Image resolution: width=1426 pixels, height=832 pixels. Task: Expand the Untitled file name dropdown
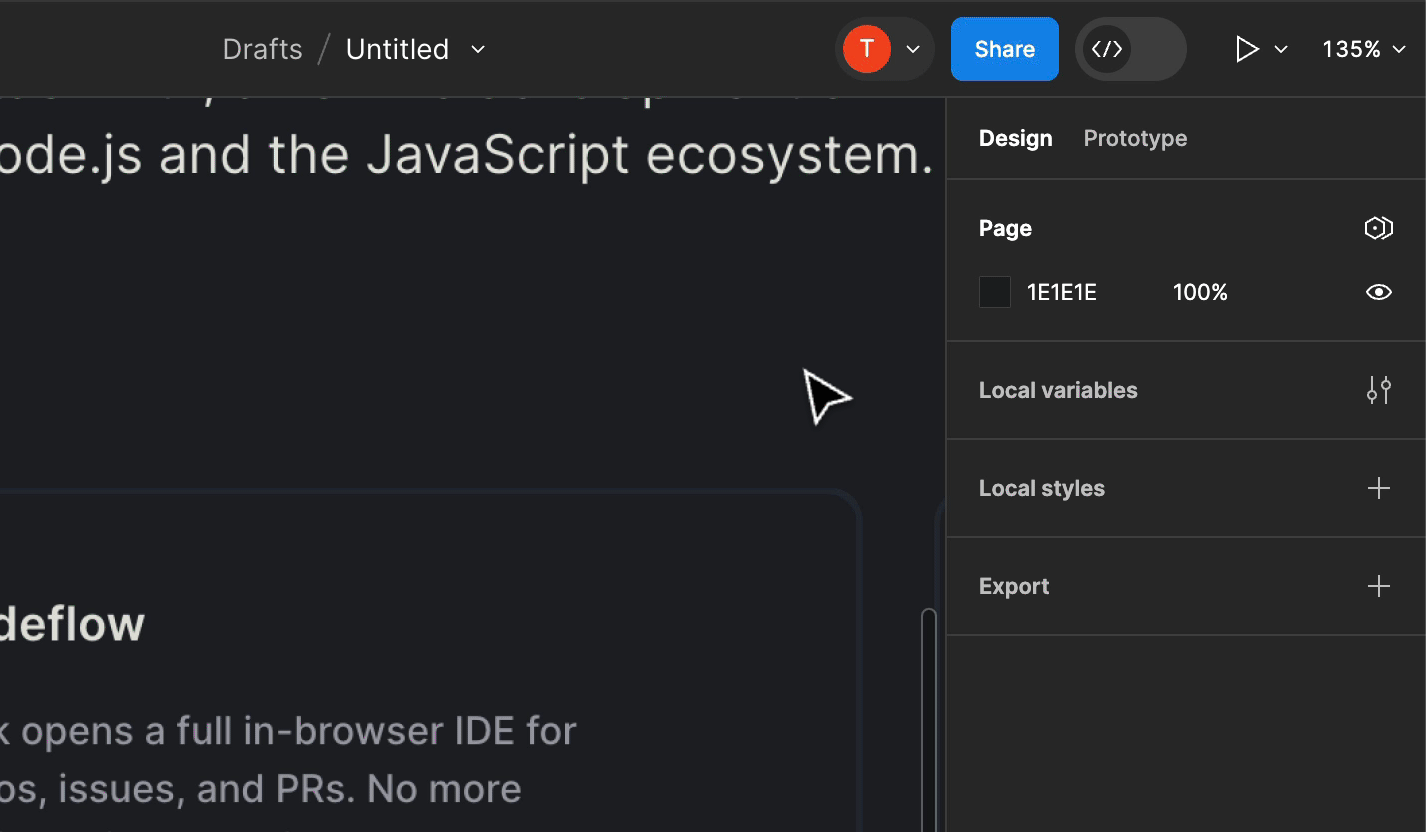[x=477, y=49]
